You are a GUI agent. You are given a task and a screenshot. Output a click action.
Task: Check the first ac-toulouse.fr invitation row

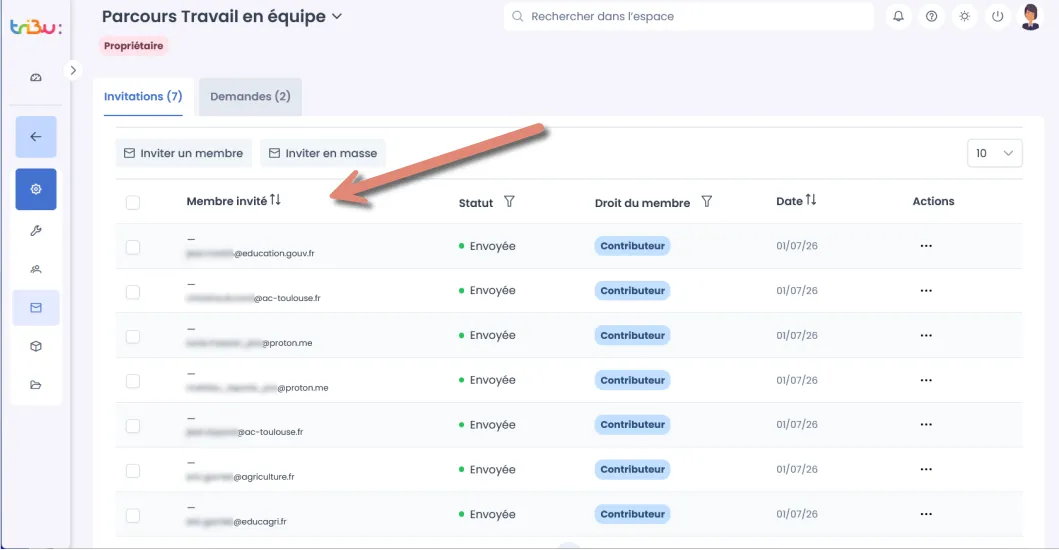click(133, 292)
